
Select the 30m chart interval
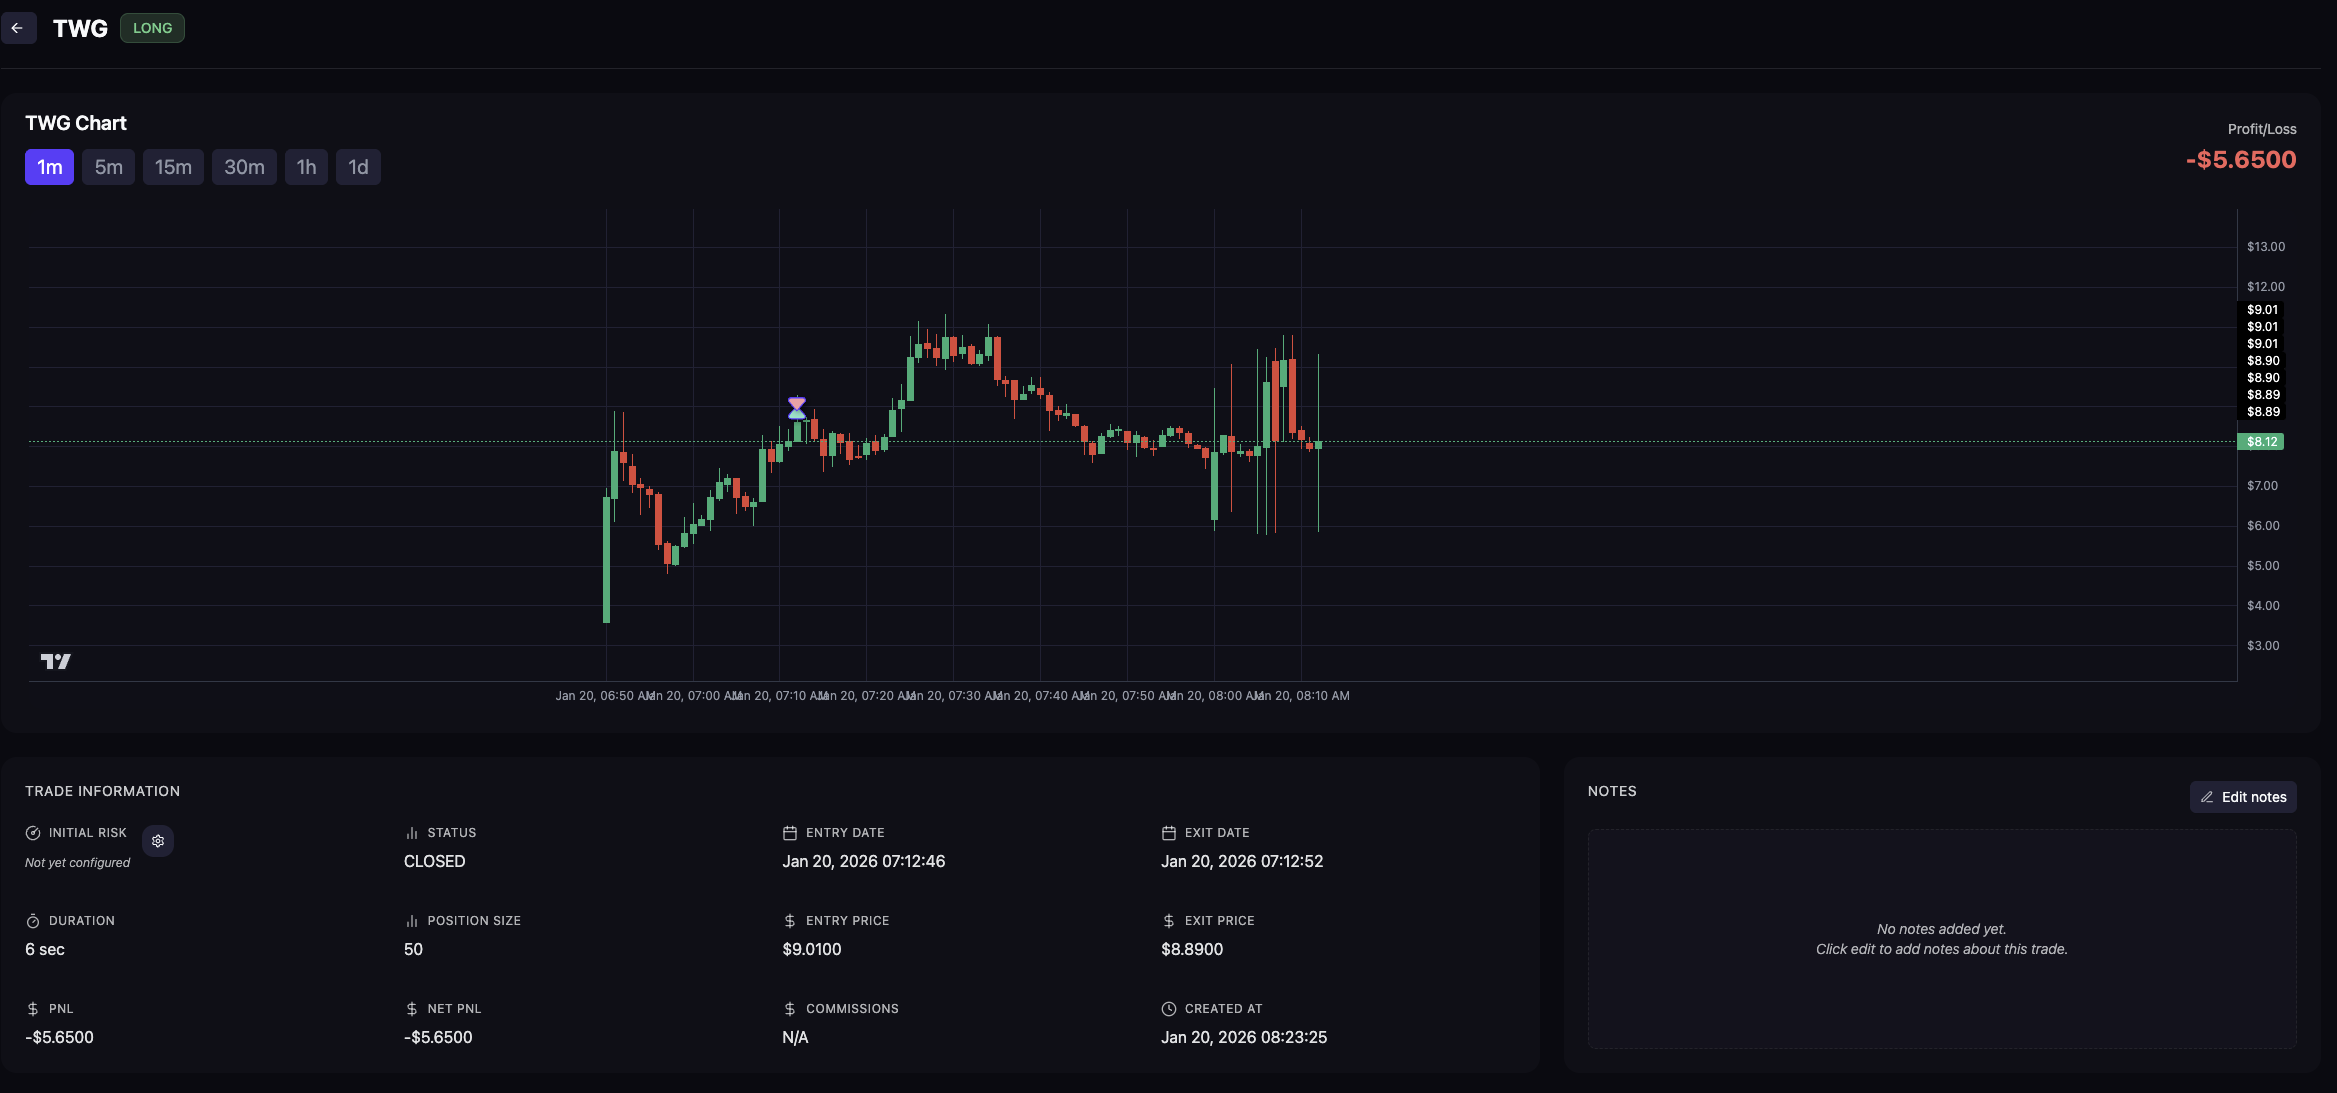click(x=244, y=167)
